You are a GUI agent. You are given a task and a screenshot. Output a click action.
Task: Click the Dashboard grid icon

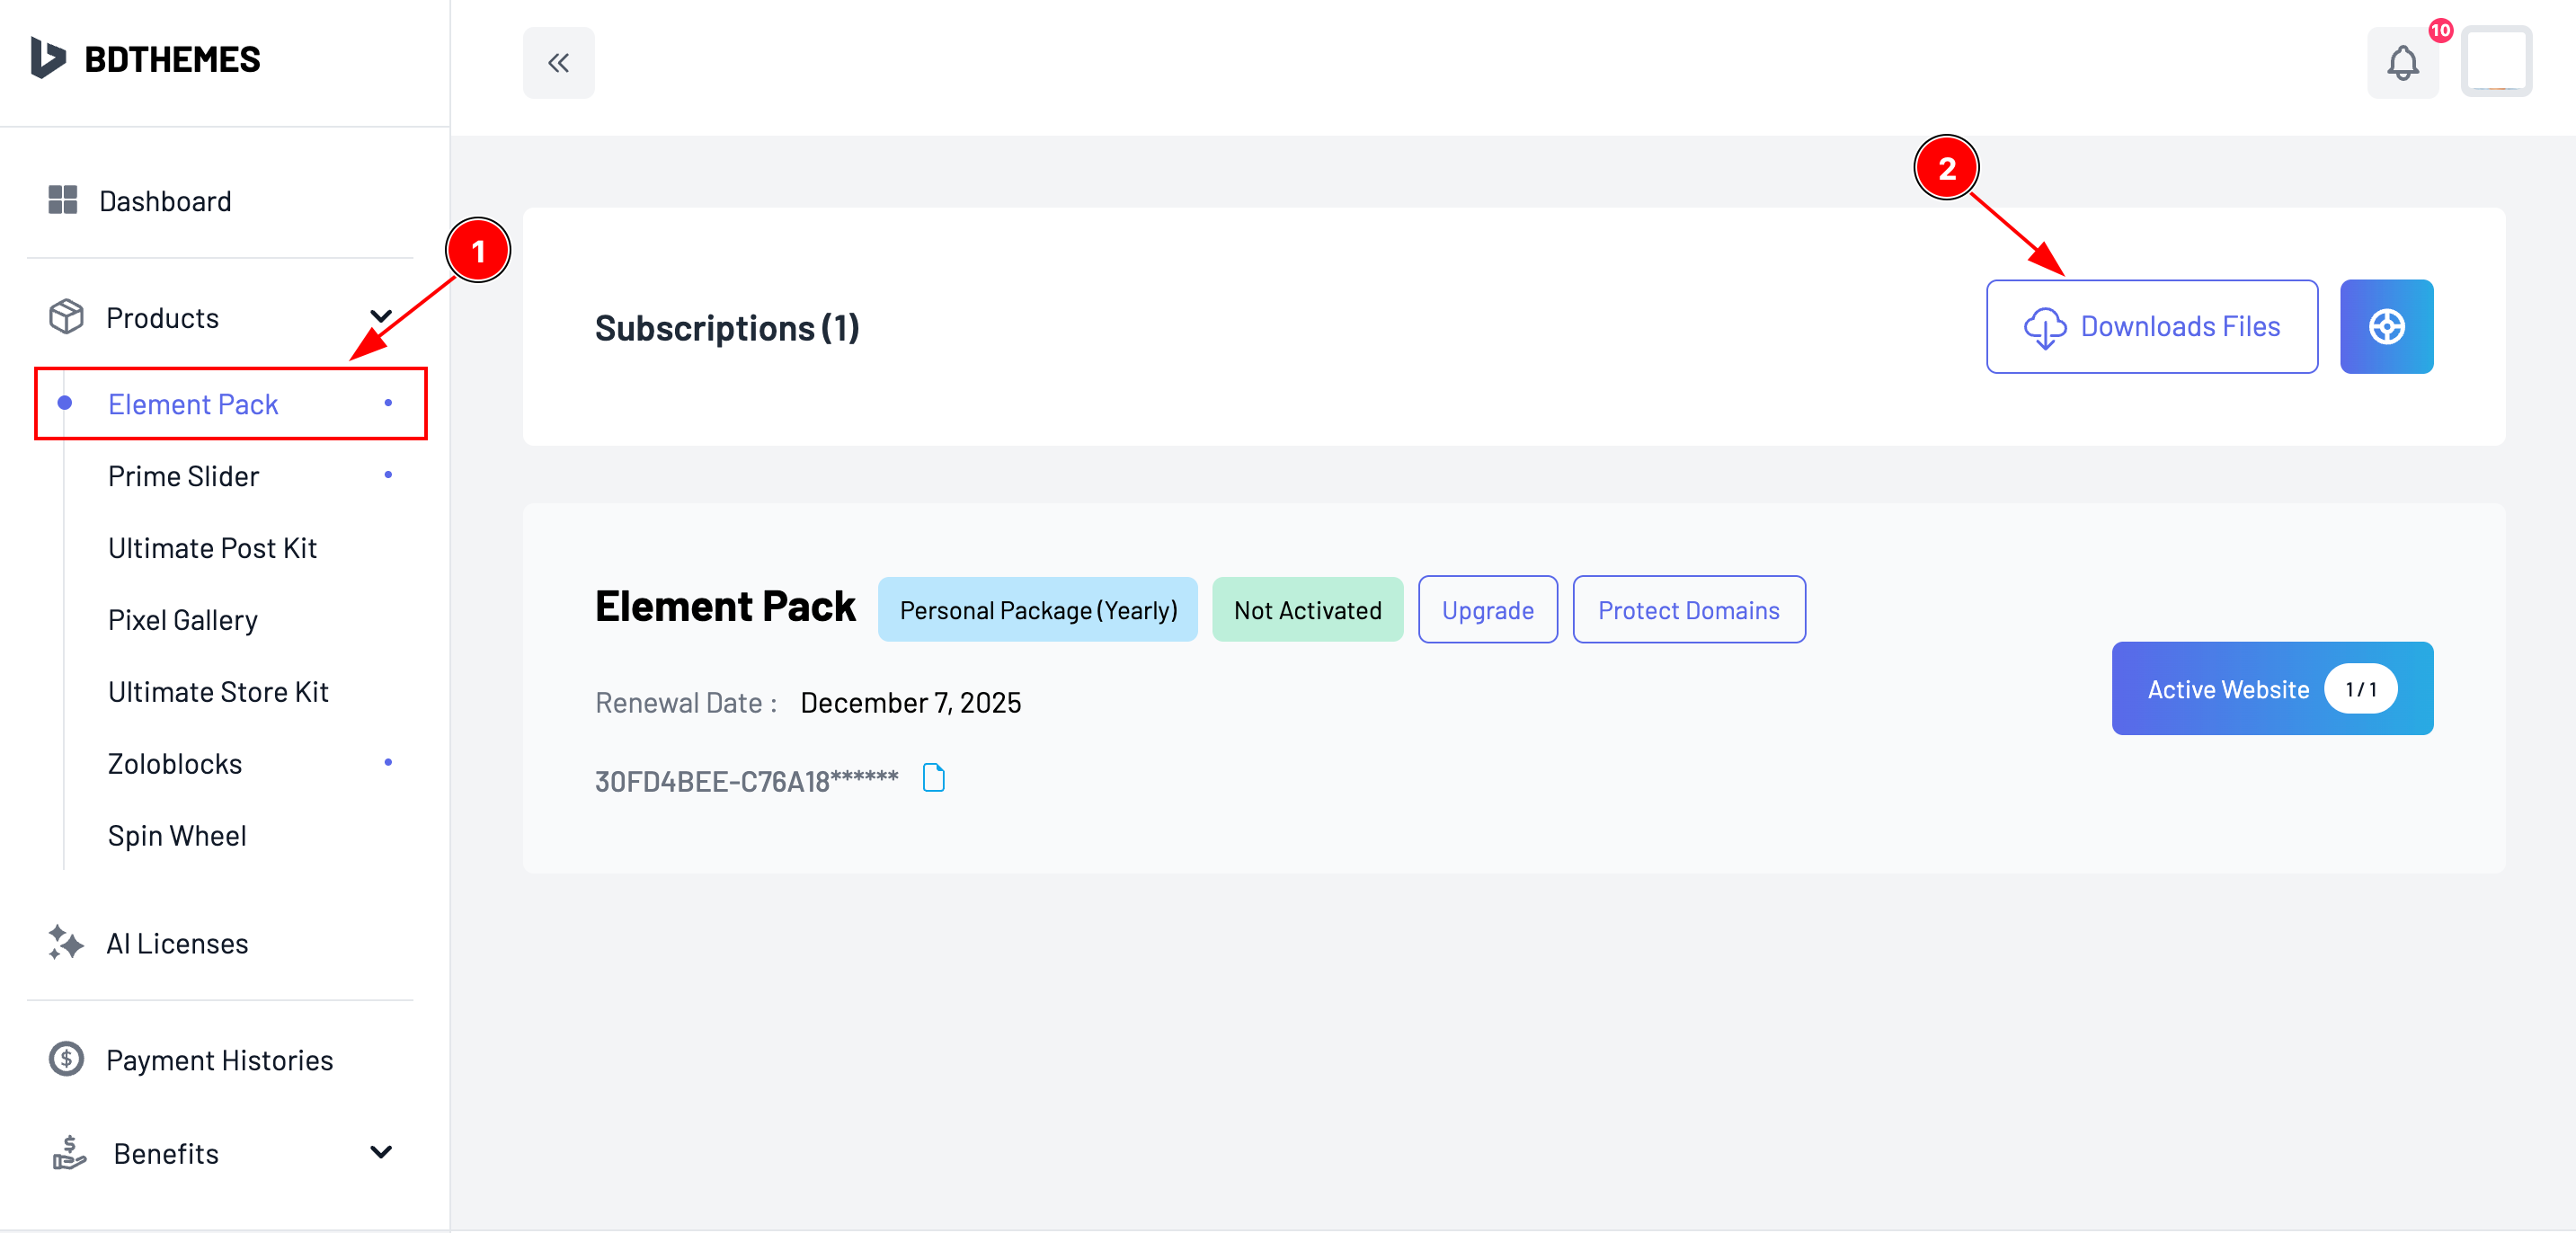pos(63,200)
